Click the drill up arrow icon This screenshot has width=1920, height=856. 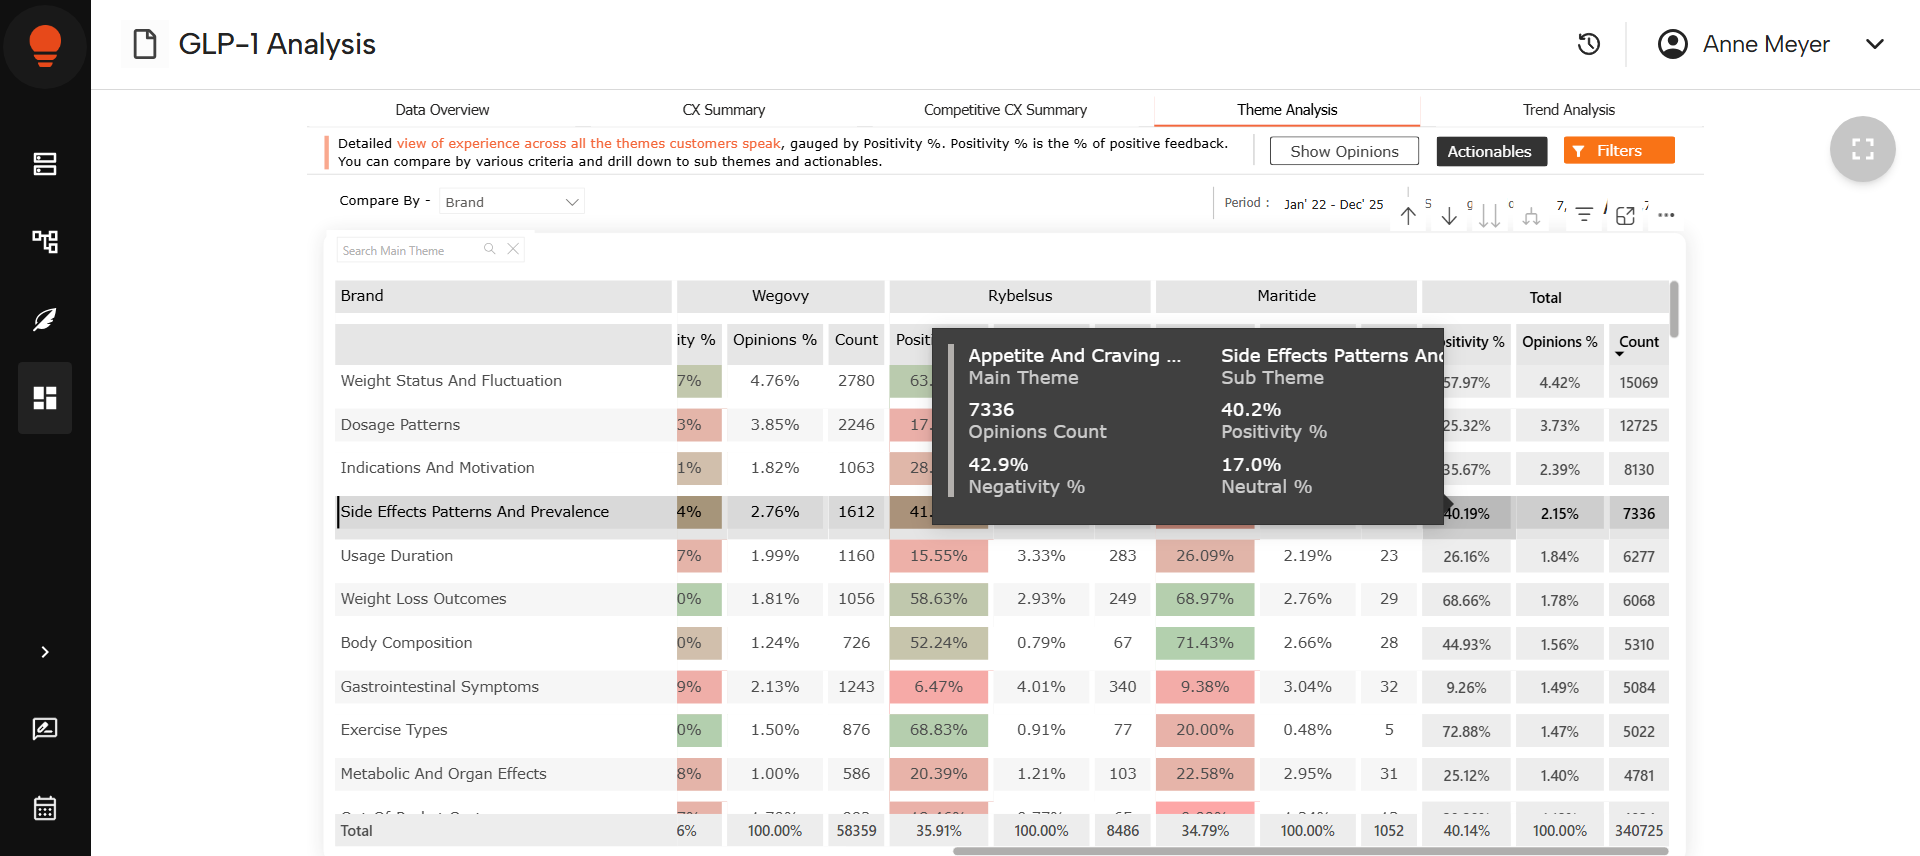pyautogui.click(x=1408, y=216)
